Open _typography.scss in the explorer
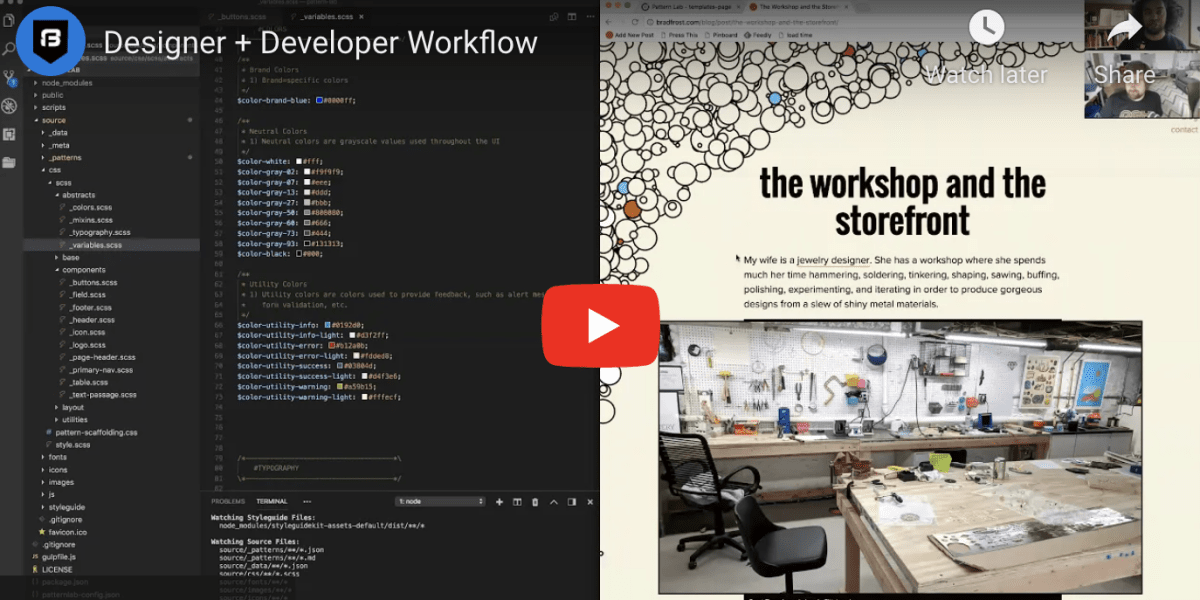The height and width of the screenshot is (600, 1200). 97,232
